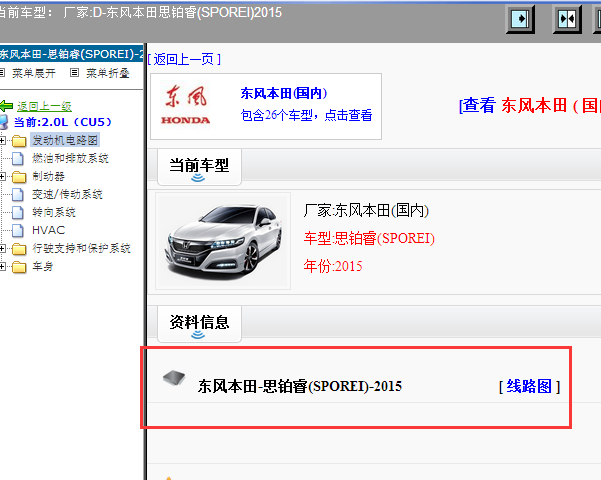Click the gray book icon beside 东风本田-思铂睿
The image size is (601, 480).
click(174, 377)
